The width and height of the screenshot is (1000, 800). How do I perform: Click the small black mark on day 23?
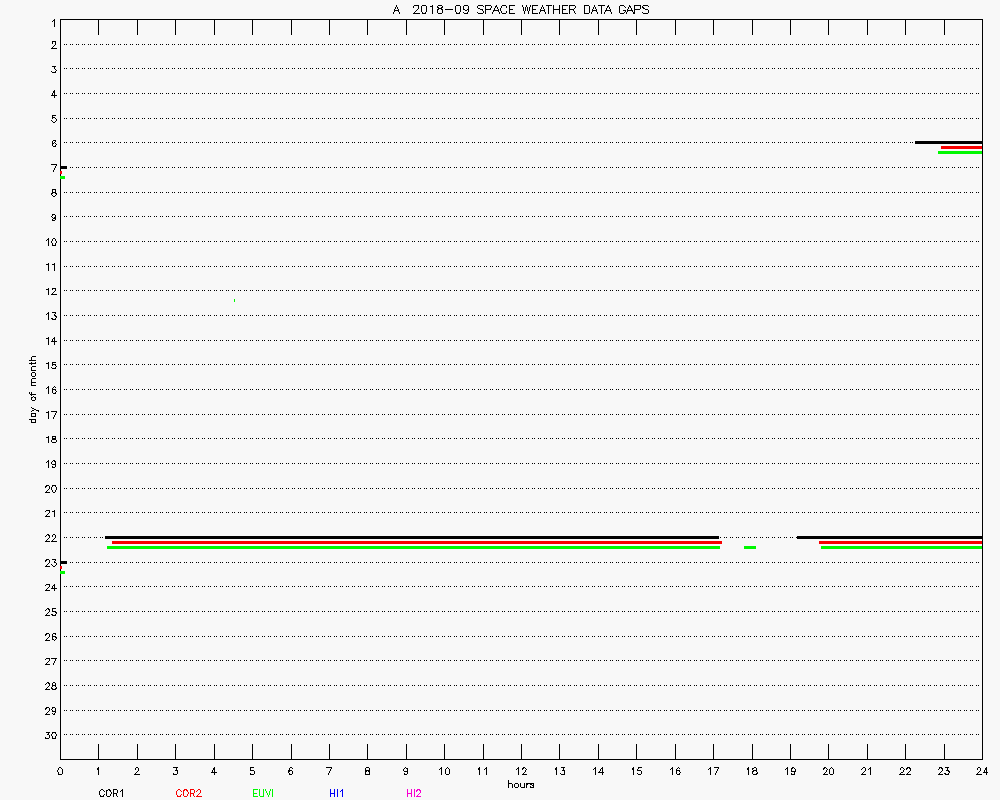63,562
